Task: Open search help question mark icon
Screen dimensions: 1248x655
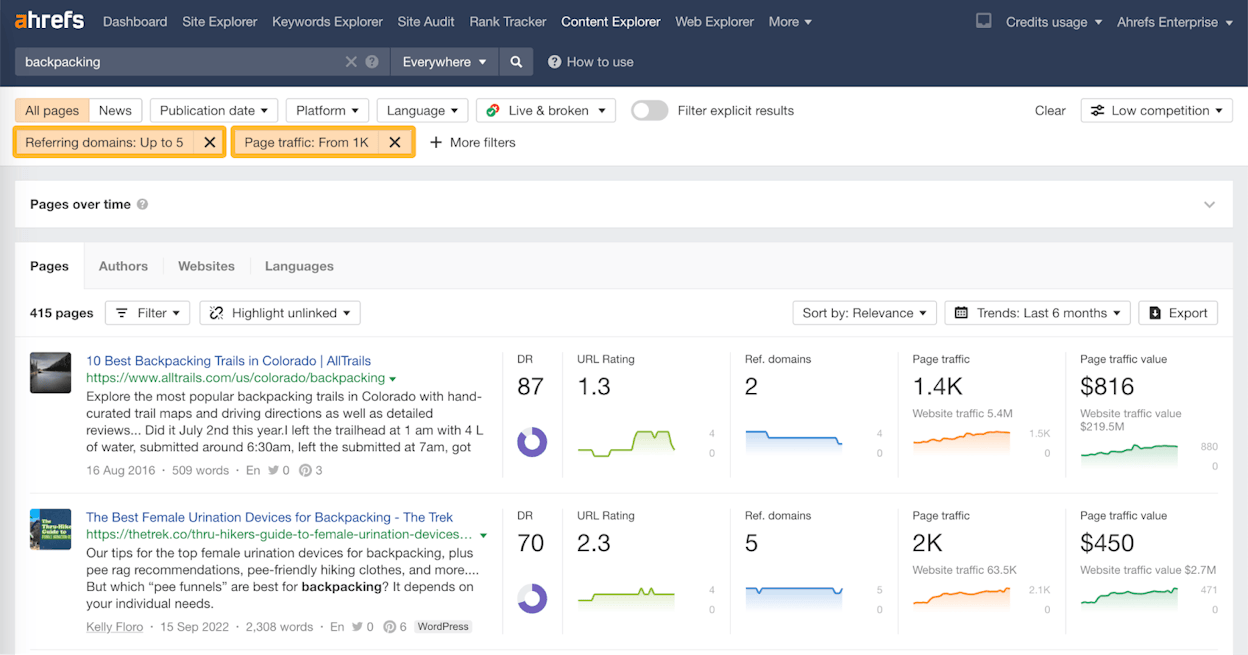Action: (372, 62)
